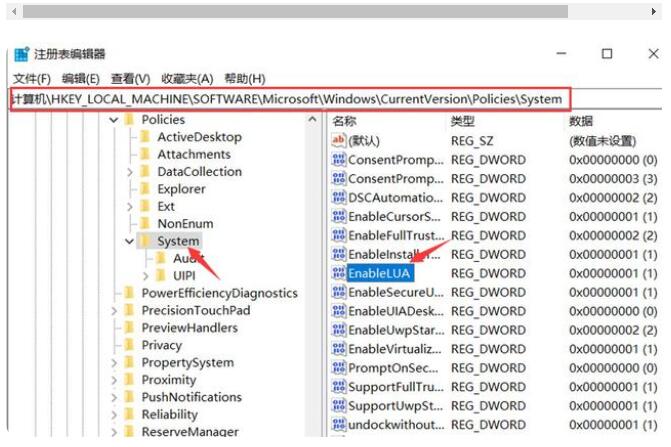Screen dimensions: 671x447
Task: Click the 名称 column header
Action: click(345, 120)
